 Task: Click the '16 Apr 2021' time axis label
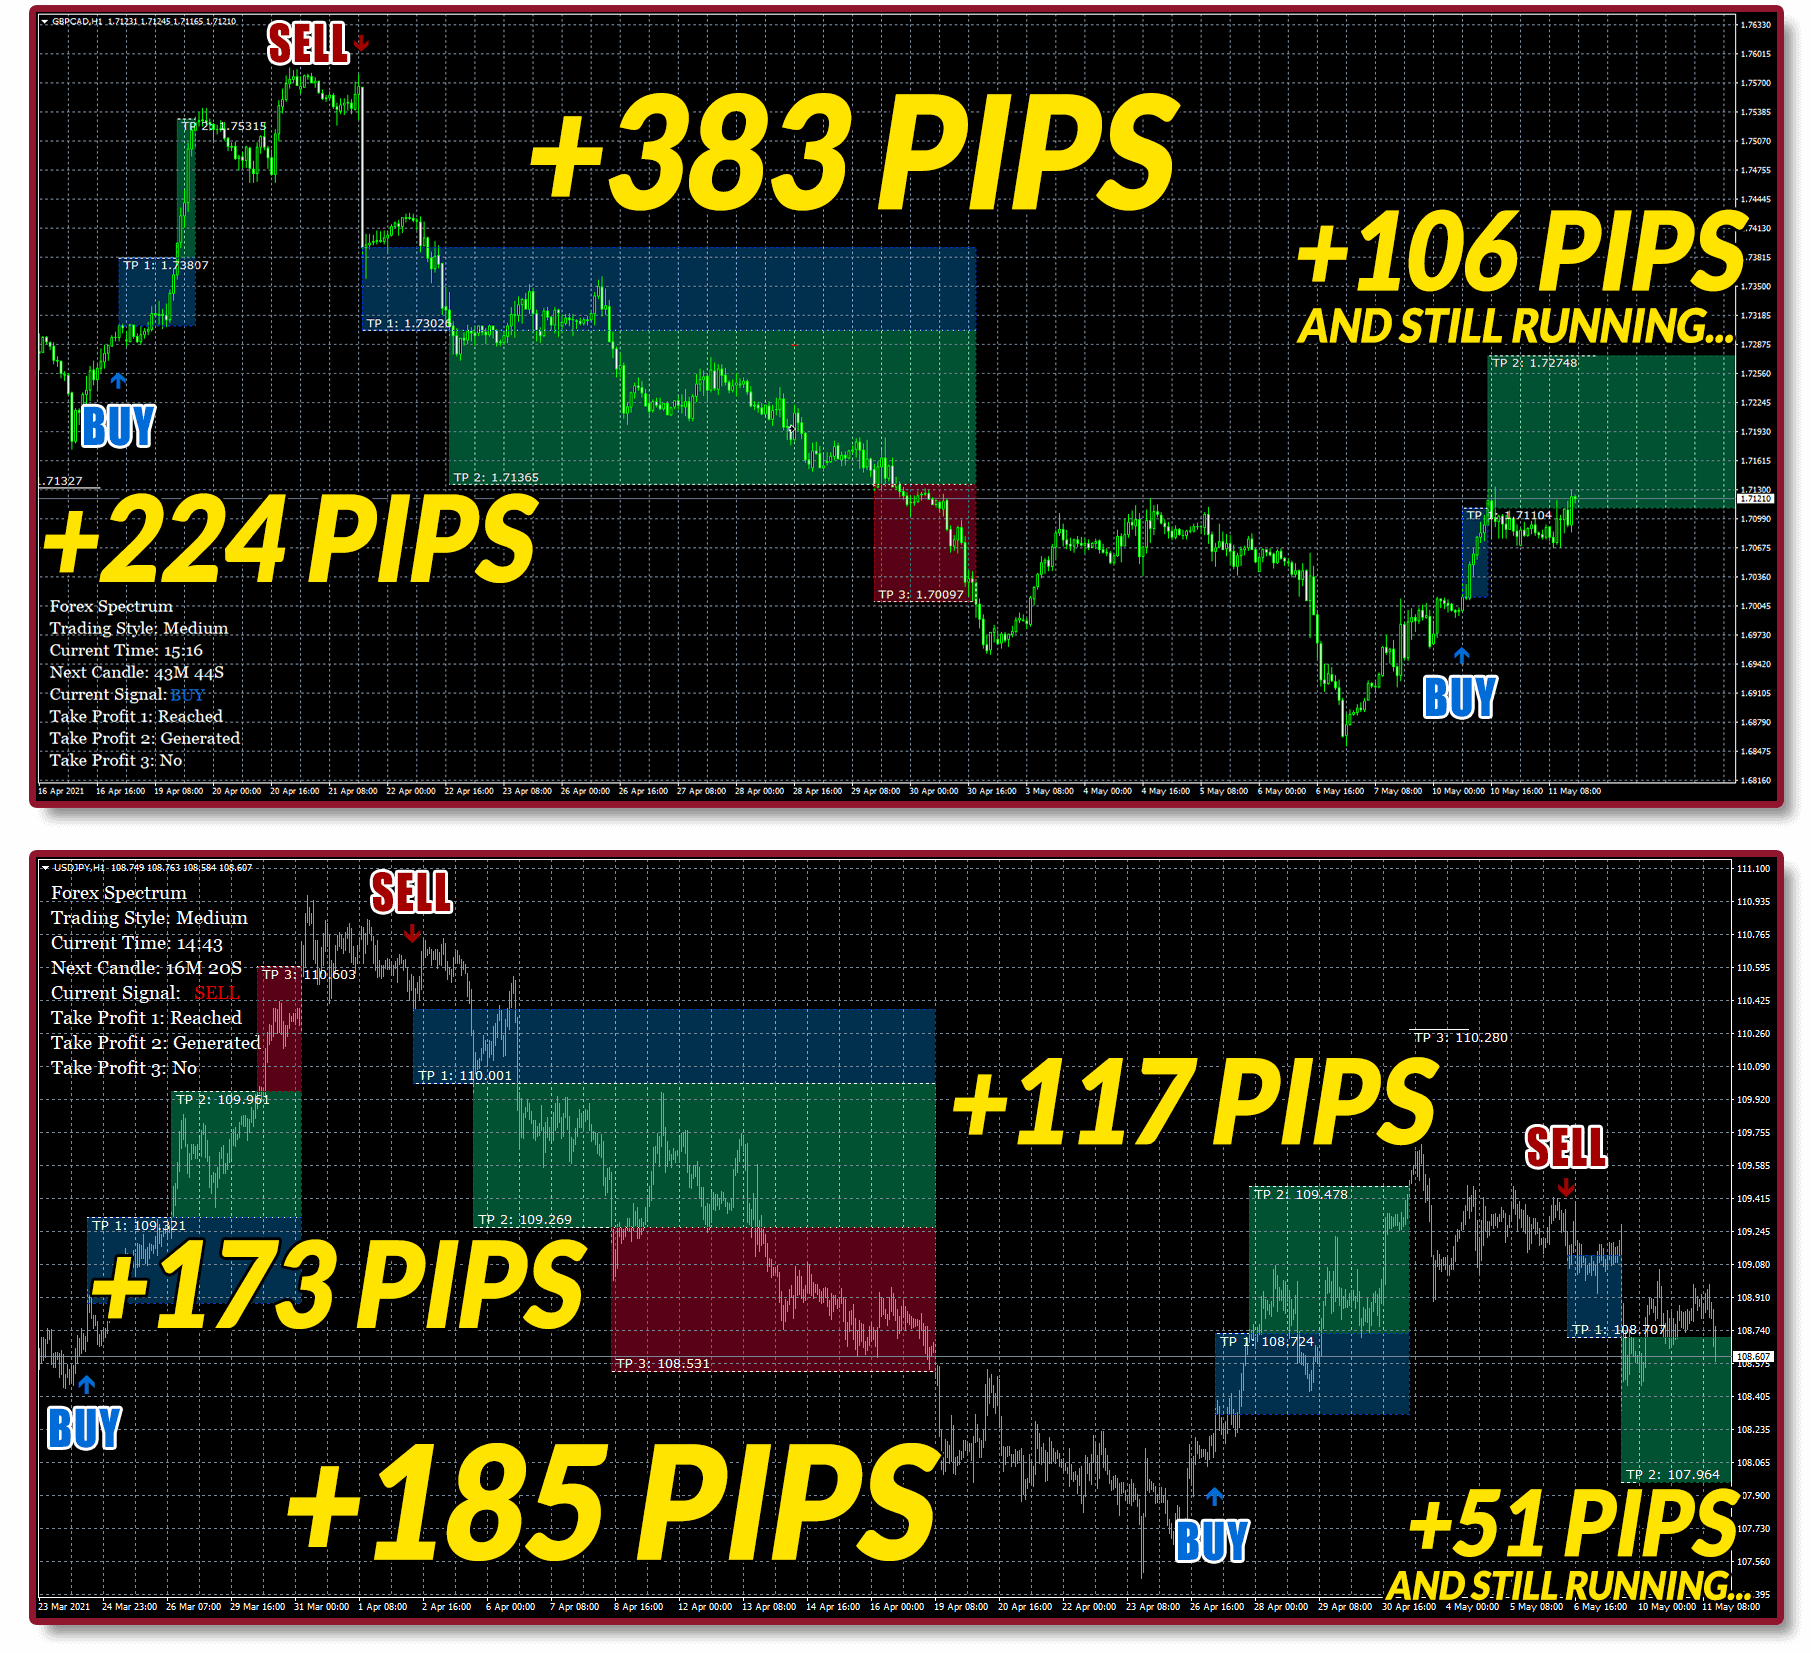(x=61, y=791)
